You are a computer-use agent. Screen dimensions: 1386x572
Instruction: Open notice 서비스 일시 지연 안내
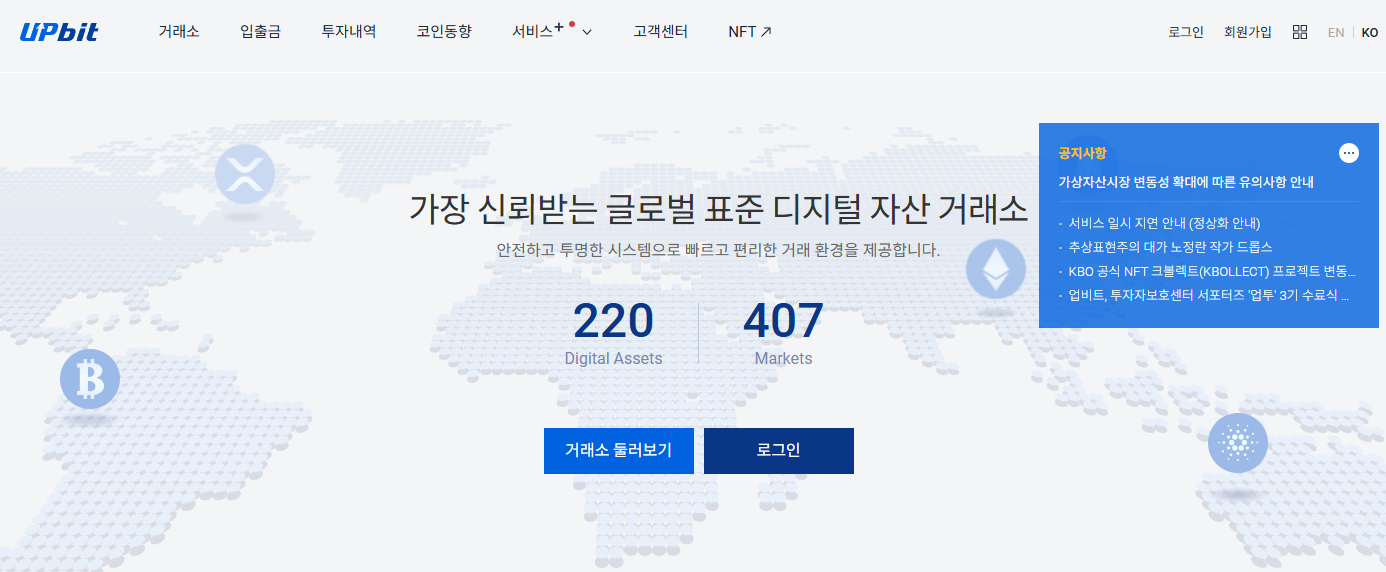pos(1164,223)
